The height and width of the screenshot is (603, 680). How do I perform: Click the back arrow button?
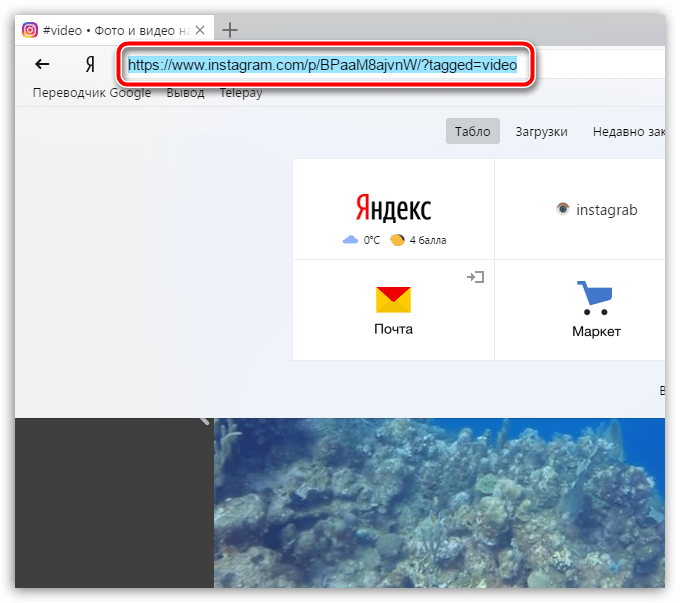pyautogui.click(x=42, y=64)
